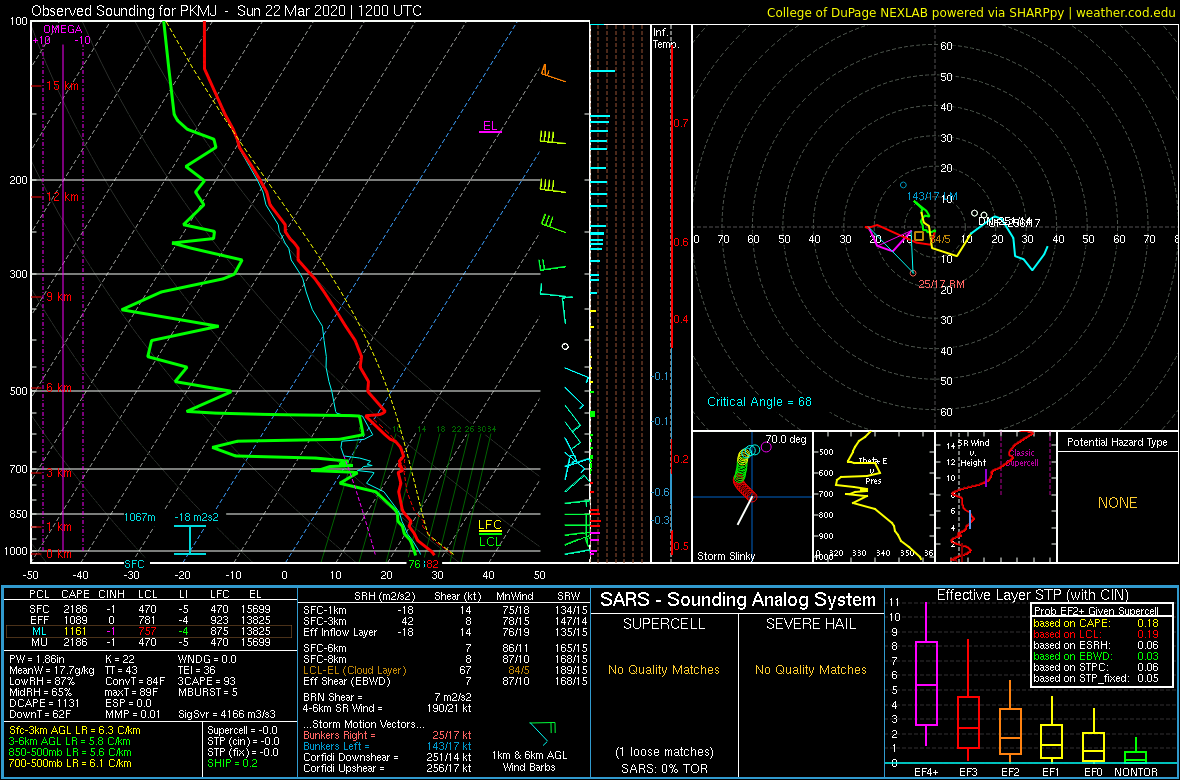Screen dimensions: 1180x780
Task: Click the '1067m' cyan label
Action: [140, 517]
